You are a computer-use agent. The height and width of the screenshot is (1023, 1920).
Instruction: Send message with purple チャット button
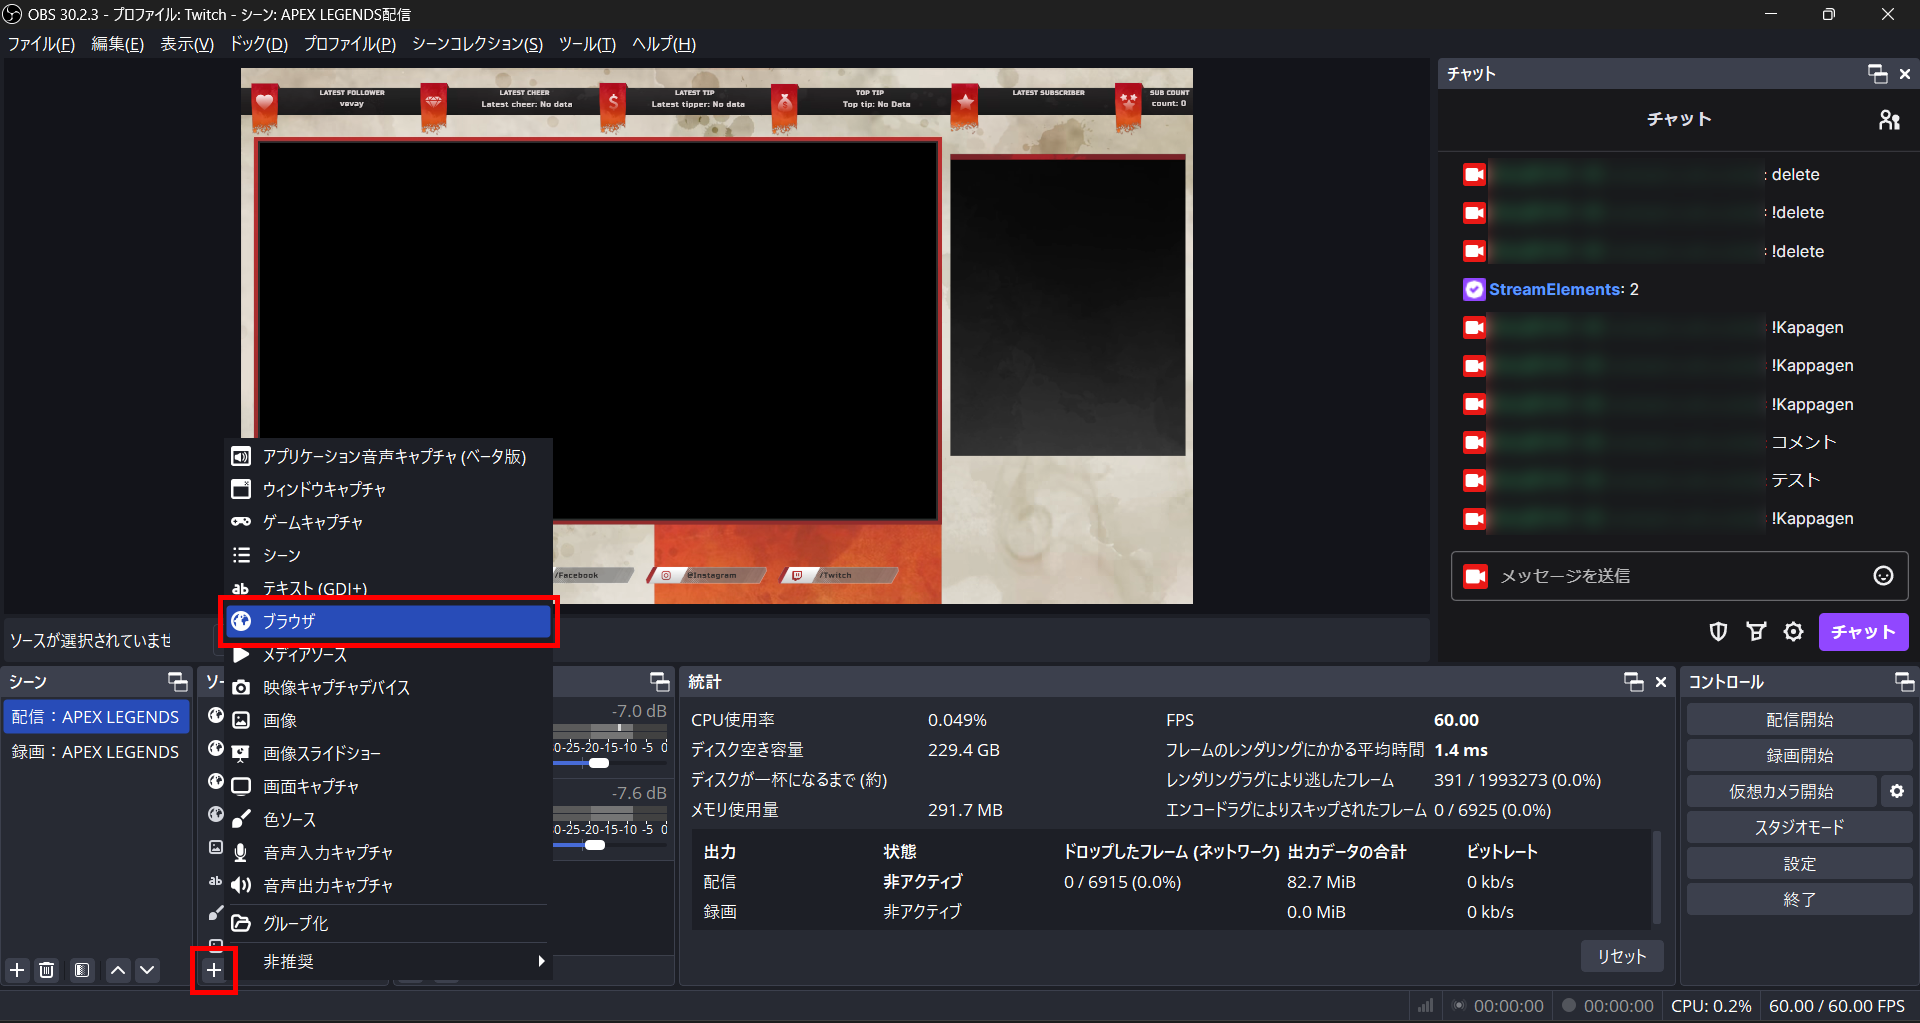point(1863,632)
